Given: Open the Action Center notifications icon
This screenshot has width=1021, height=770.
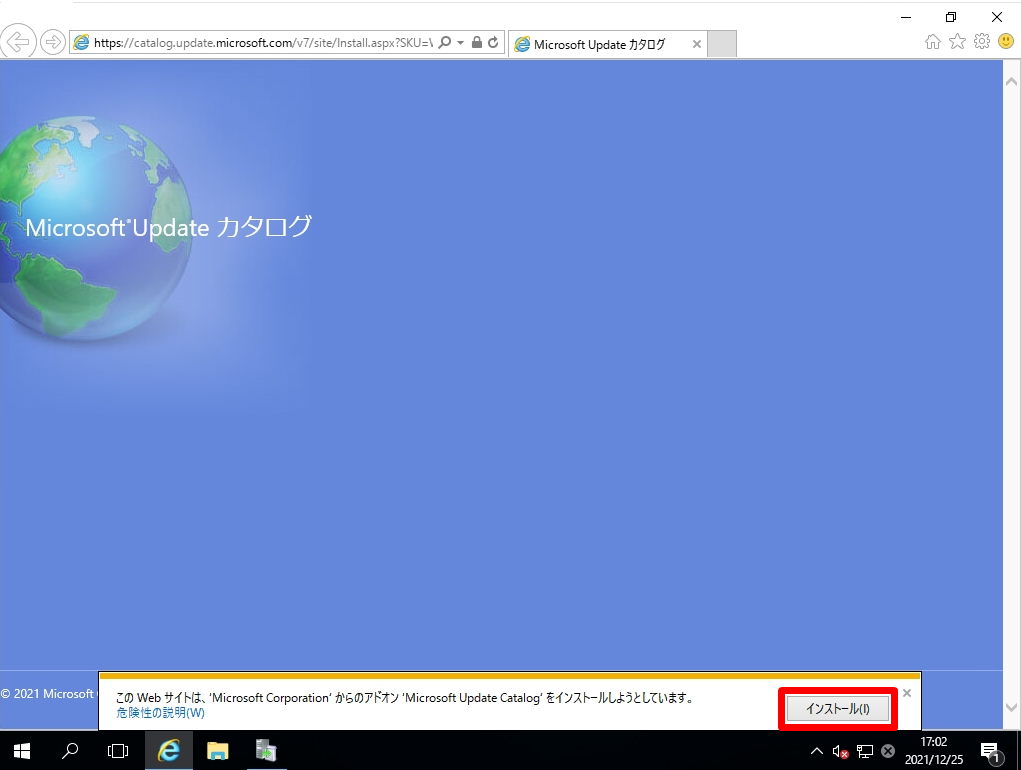Looking at the screenshot, I should 990,752.
